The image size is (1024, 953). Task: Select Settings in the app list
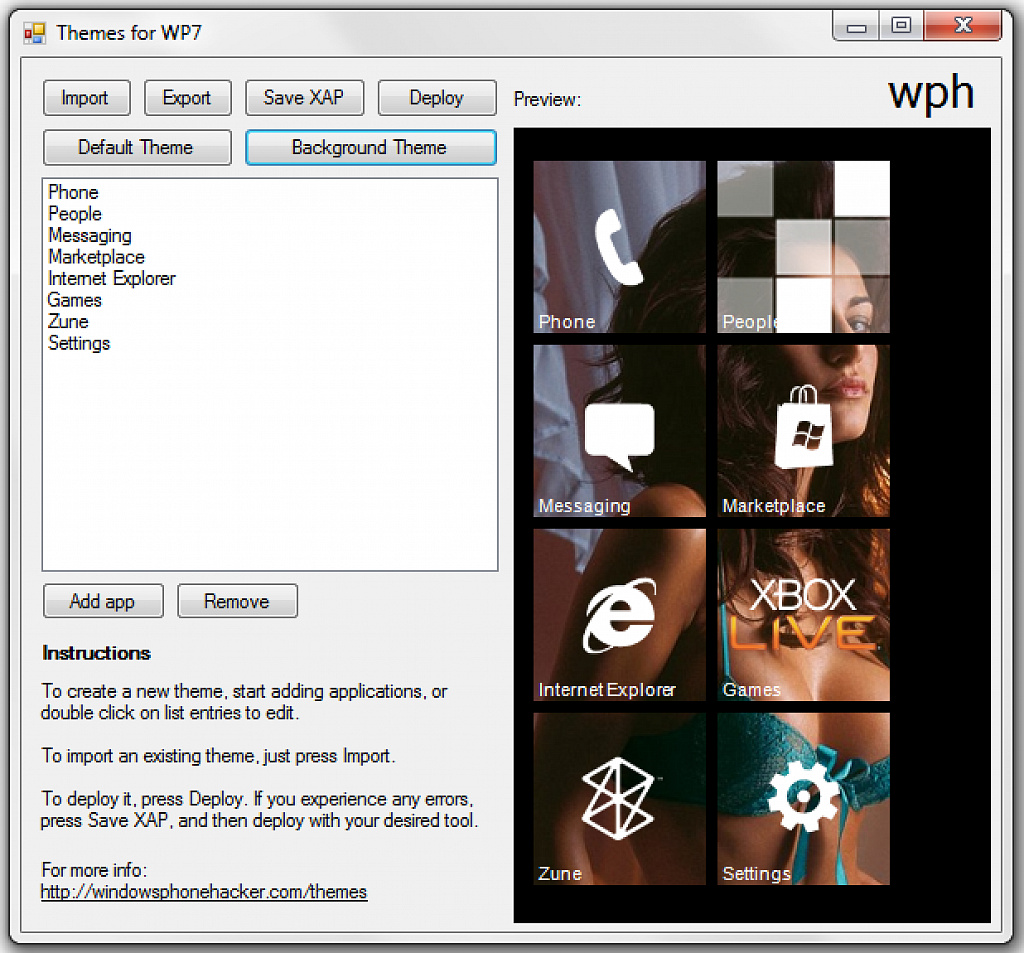point(79,344)
